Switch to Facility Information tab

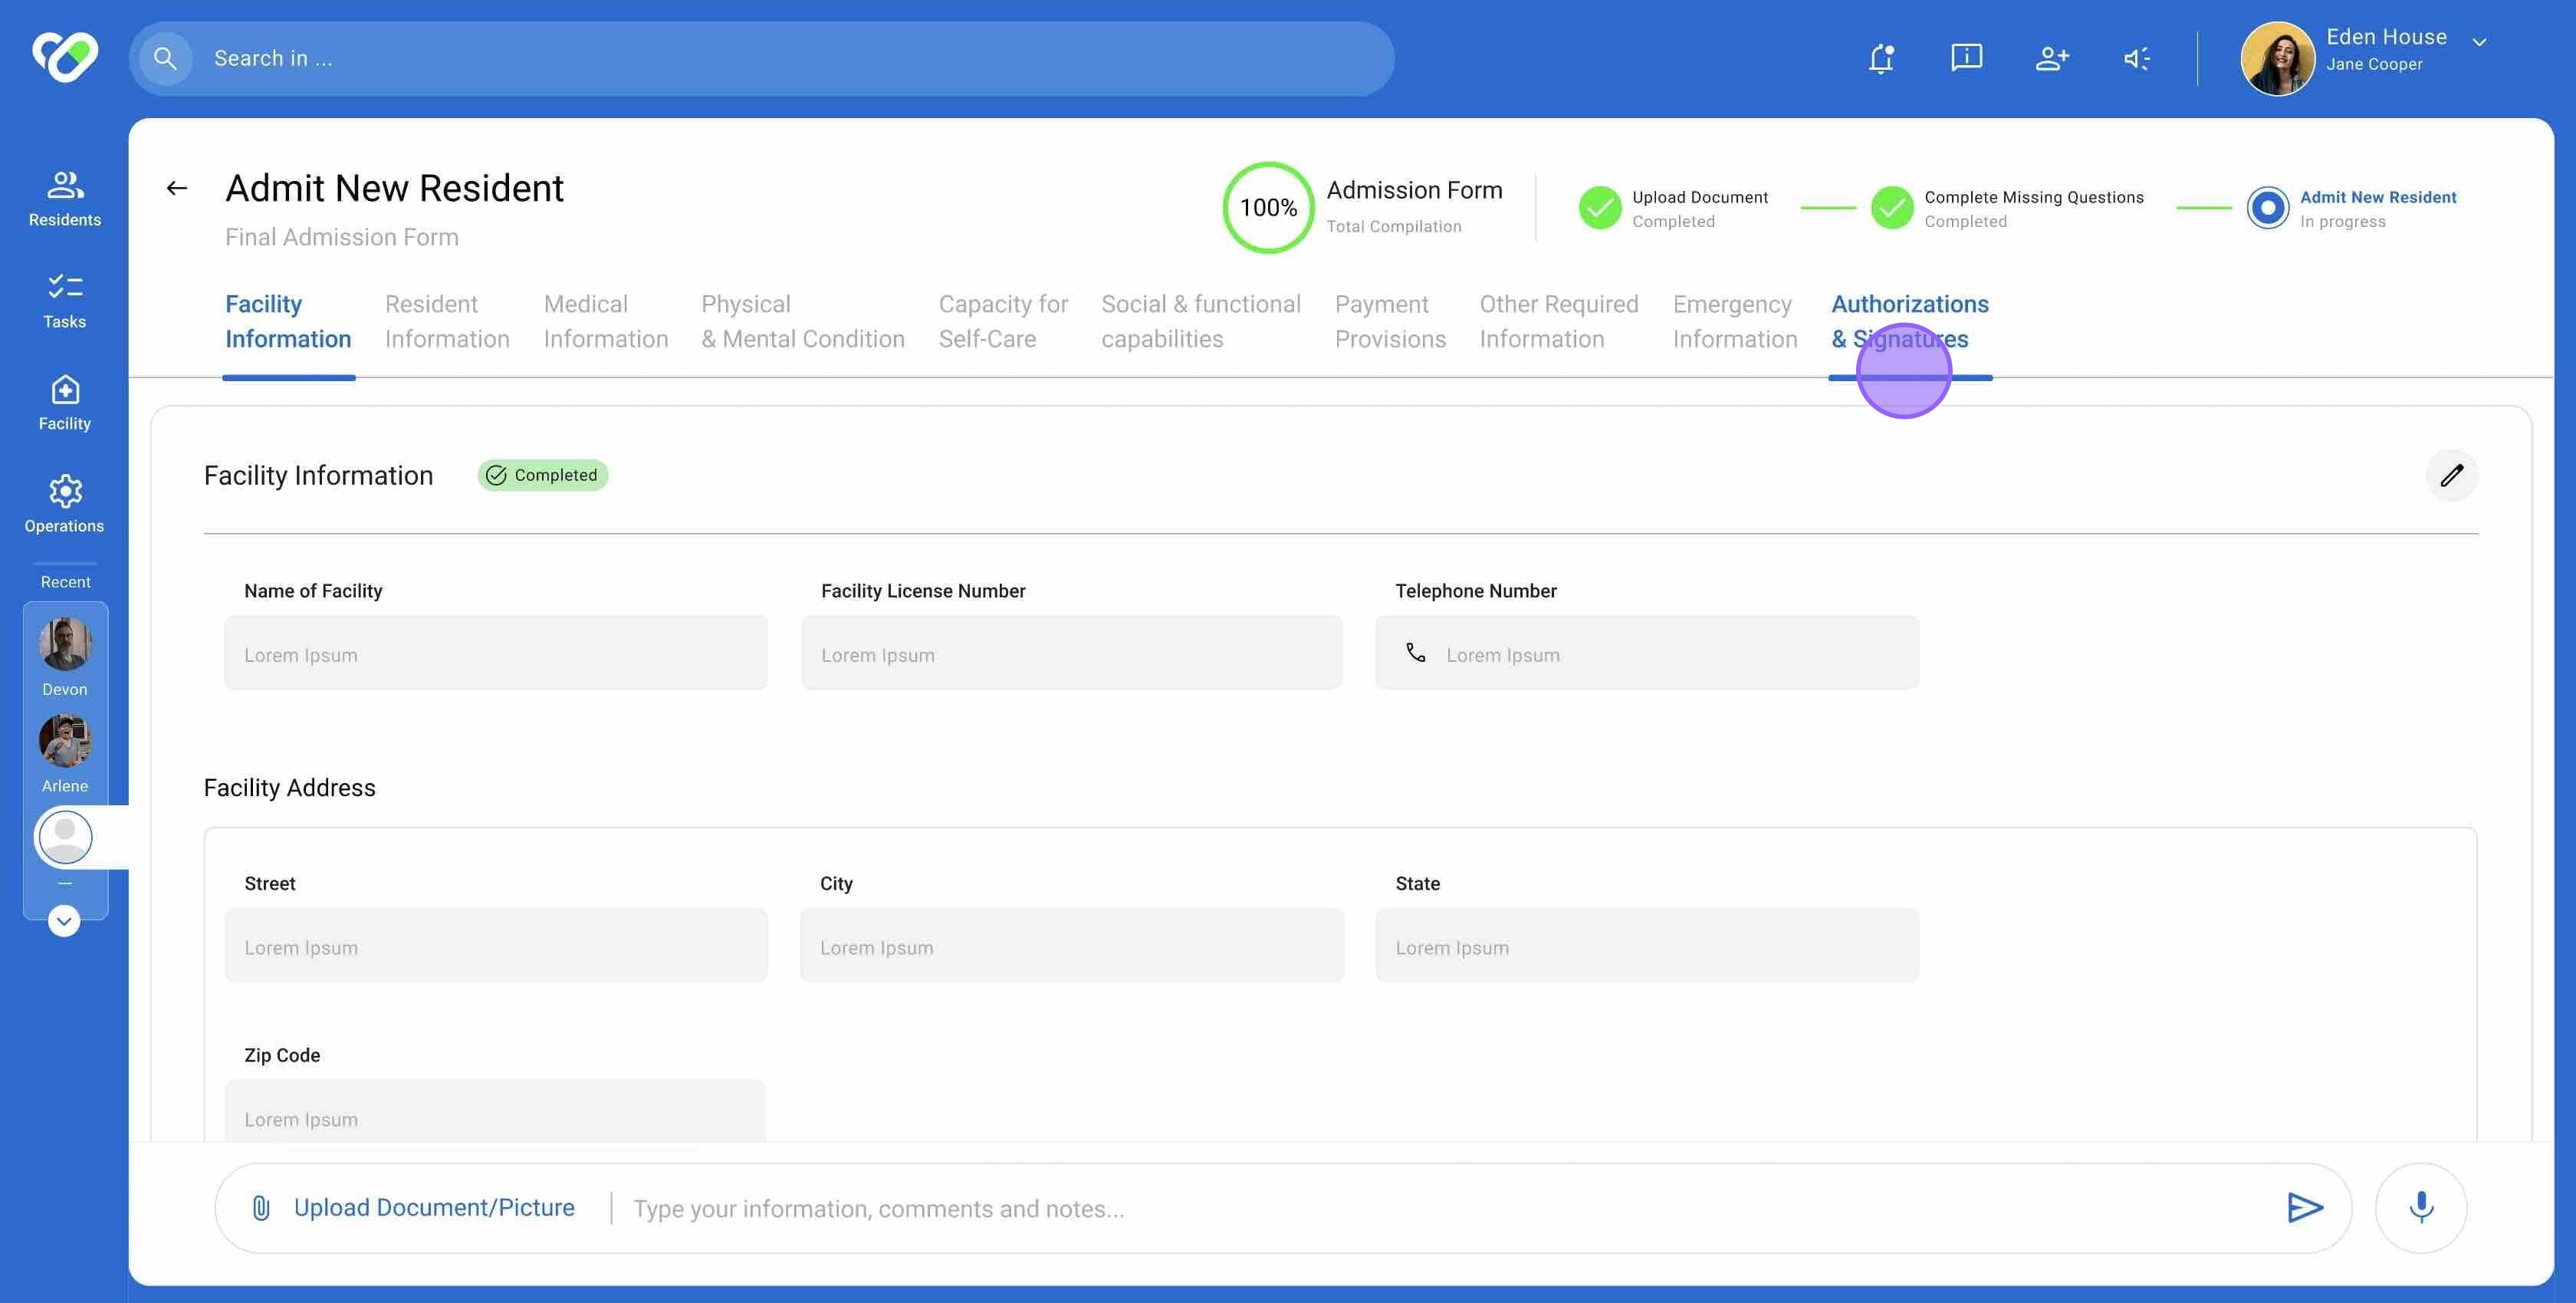click(x=288, y=321)
